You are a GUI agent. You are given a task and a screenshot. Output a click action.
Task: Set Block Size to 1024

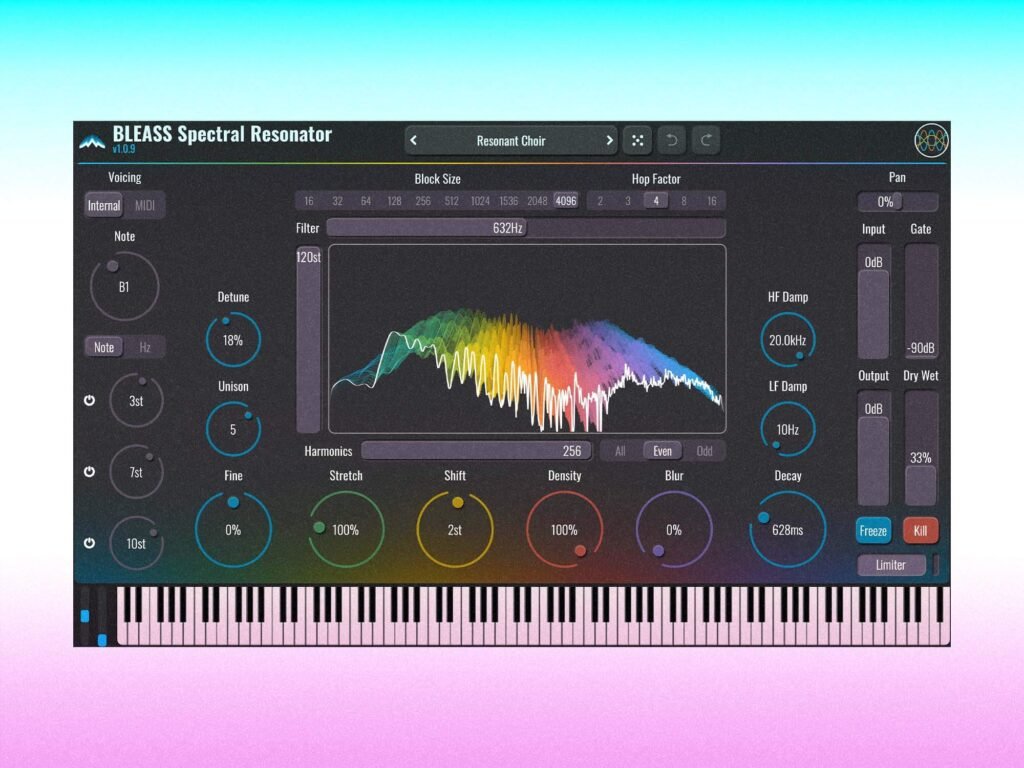click(480, 201)
